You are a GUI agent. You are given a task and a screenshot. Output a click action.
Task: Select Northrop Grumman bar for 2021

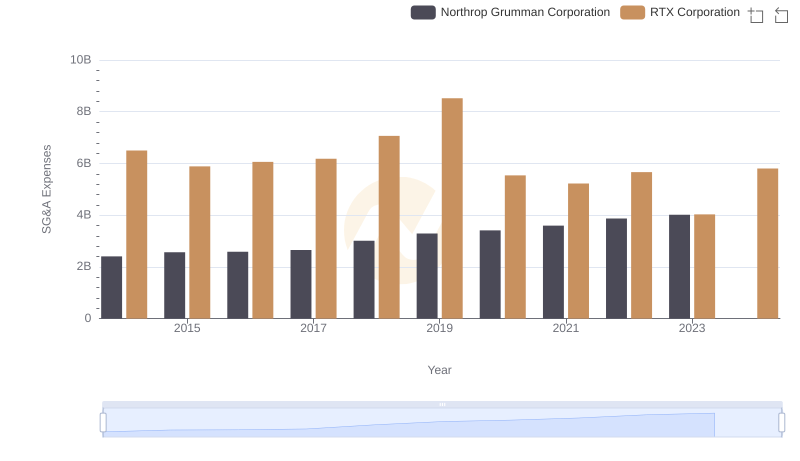(x=554, y=272)
